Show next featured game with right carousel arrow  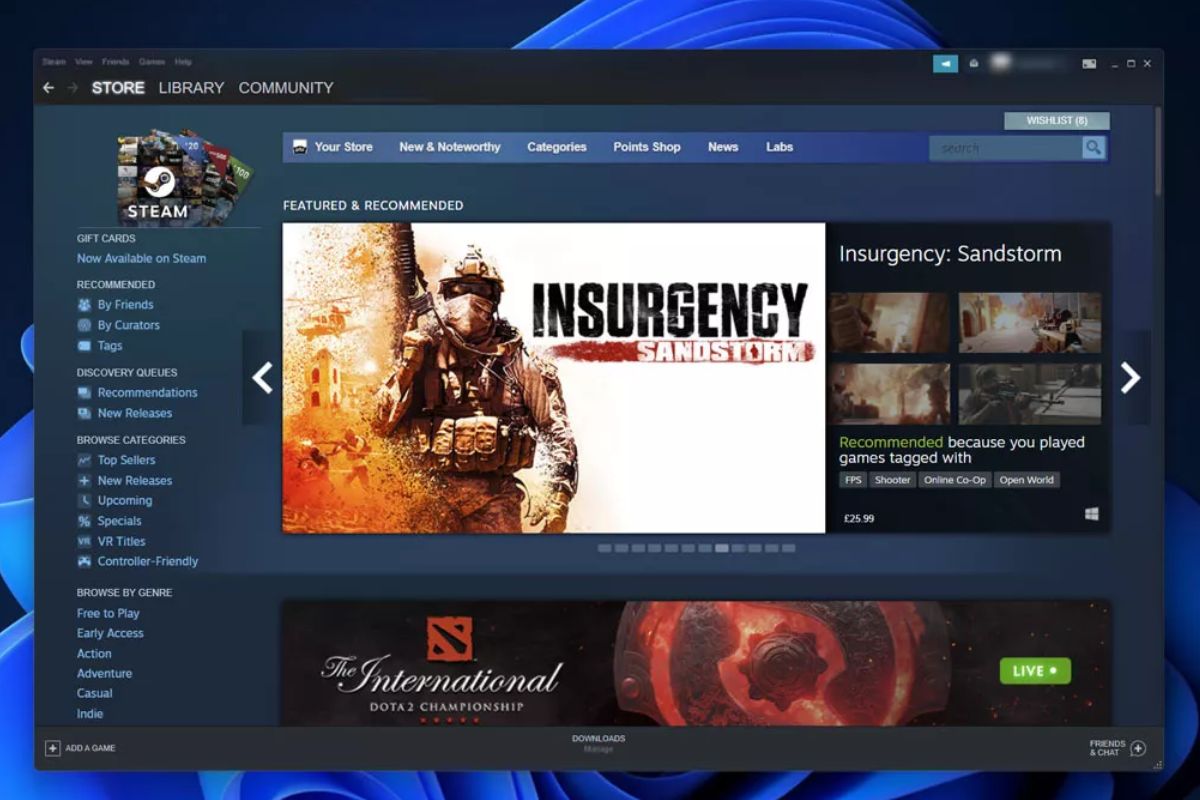1130,377
